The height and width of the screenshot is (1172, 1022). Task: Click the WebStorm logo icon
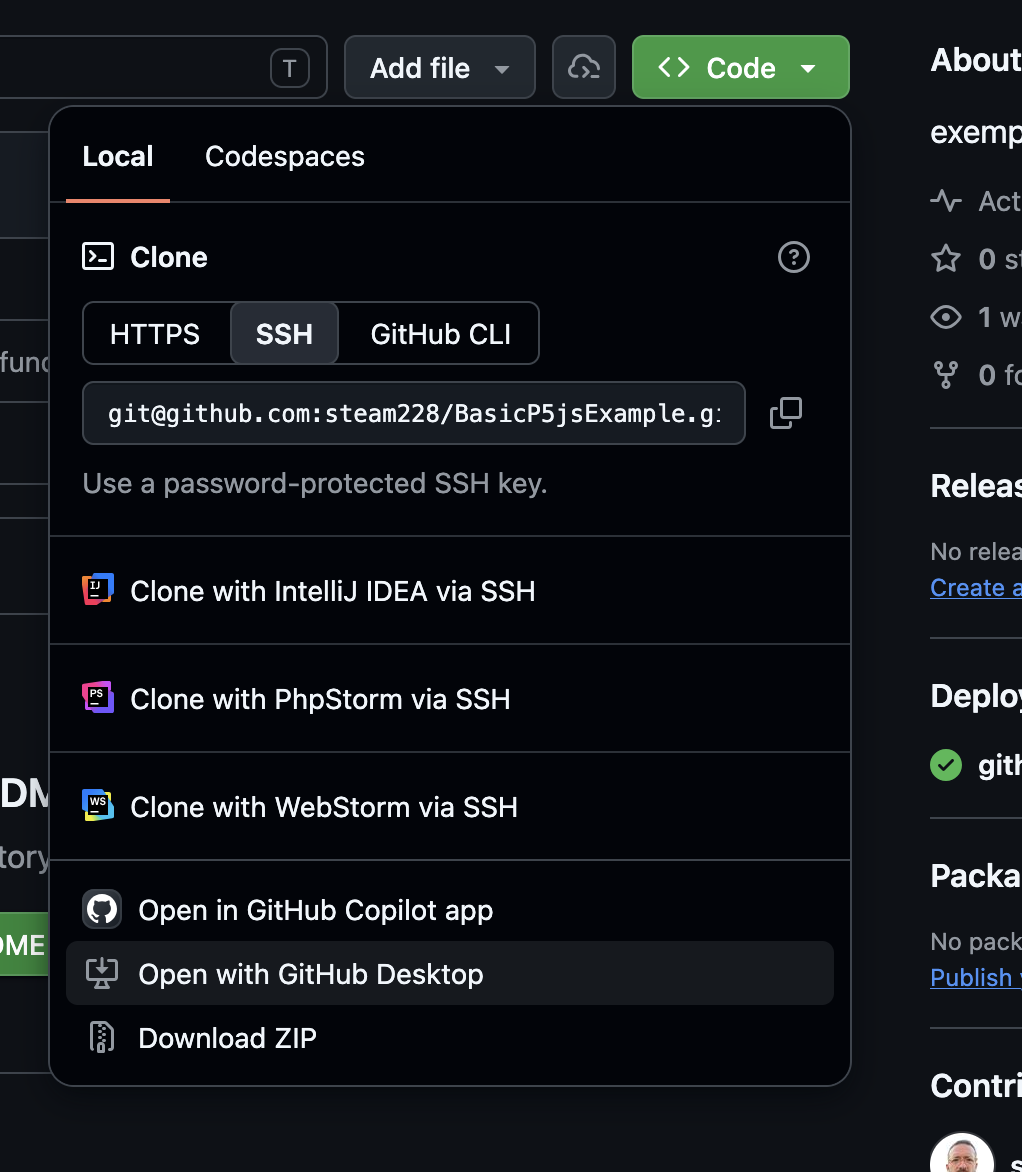(98, 805)
